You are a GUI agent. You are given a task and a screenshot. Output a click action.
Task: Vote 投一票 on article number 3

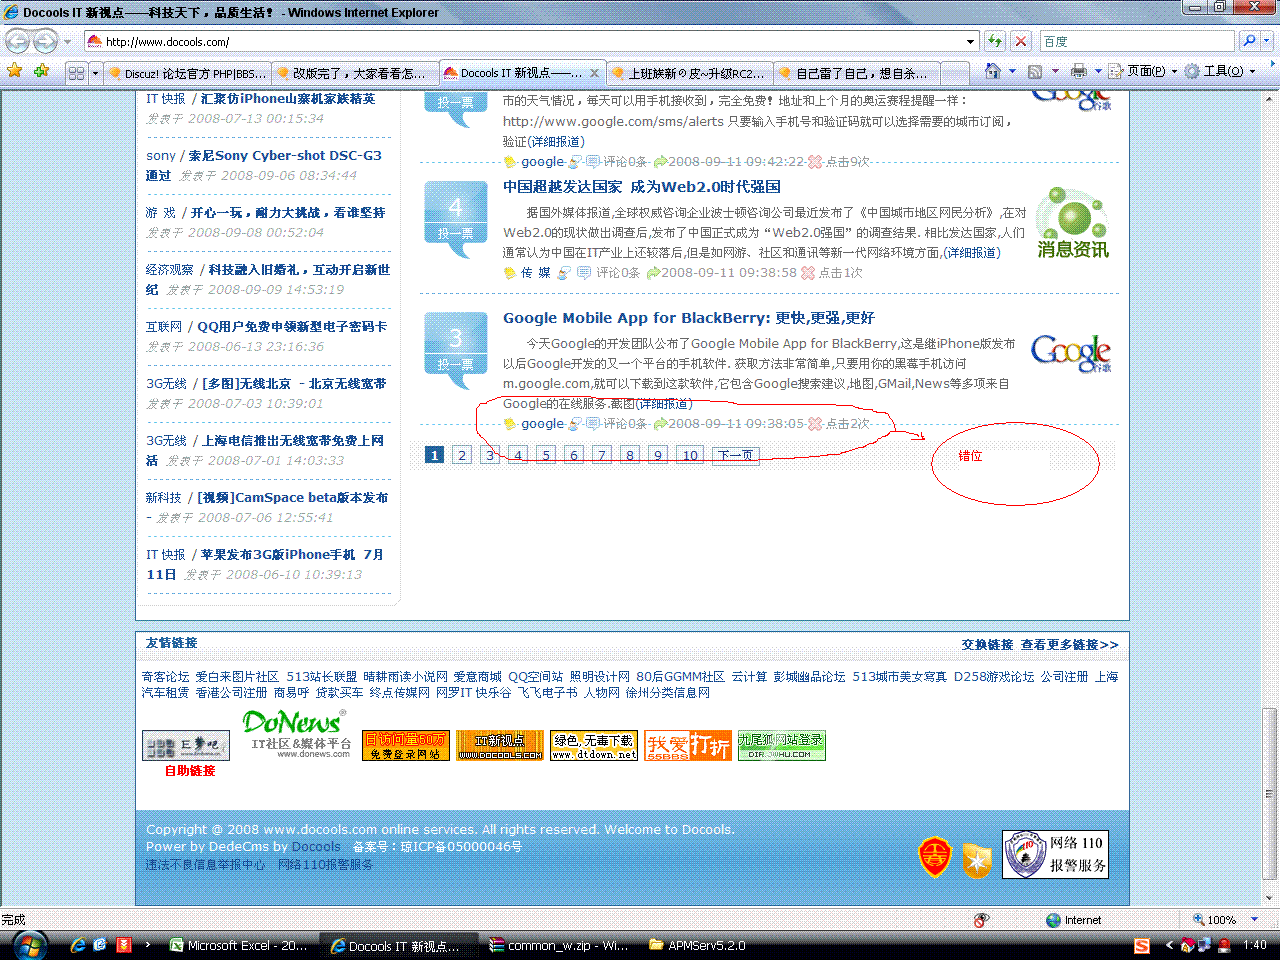point(455,364)
